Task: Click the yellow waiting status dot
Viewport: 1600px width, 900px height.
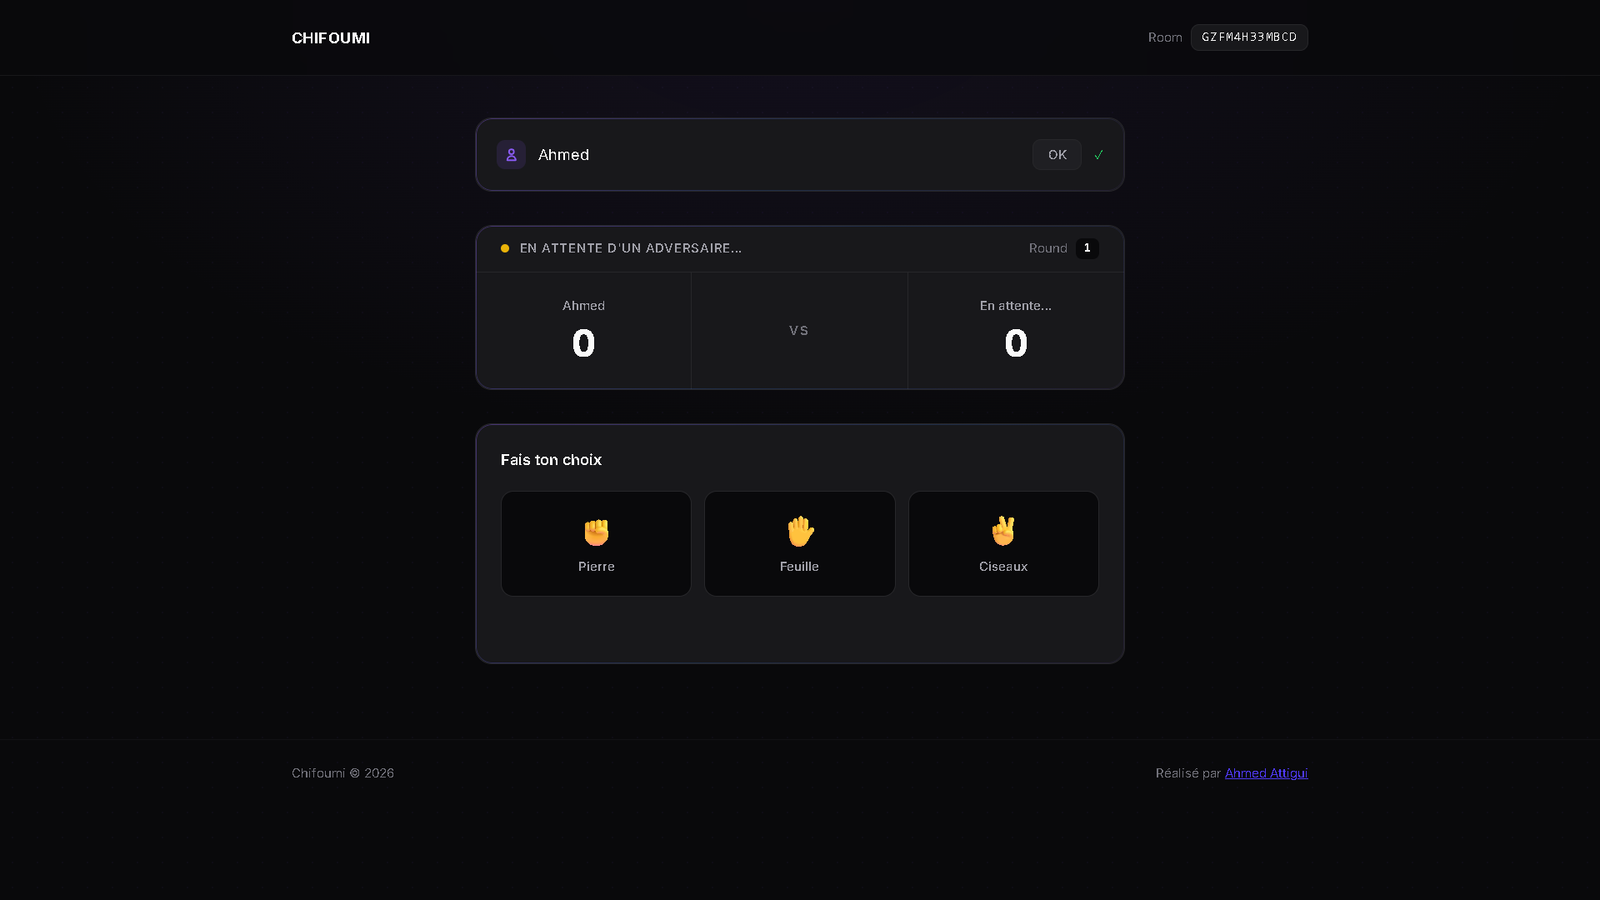Action: (x=505, y=249)
